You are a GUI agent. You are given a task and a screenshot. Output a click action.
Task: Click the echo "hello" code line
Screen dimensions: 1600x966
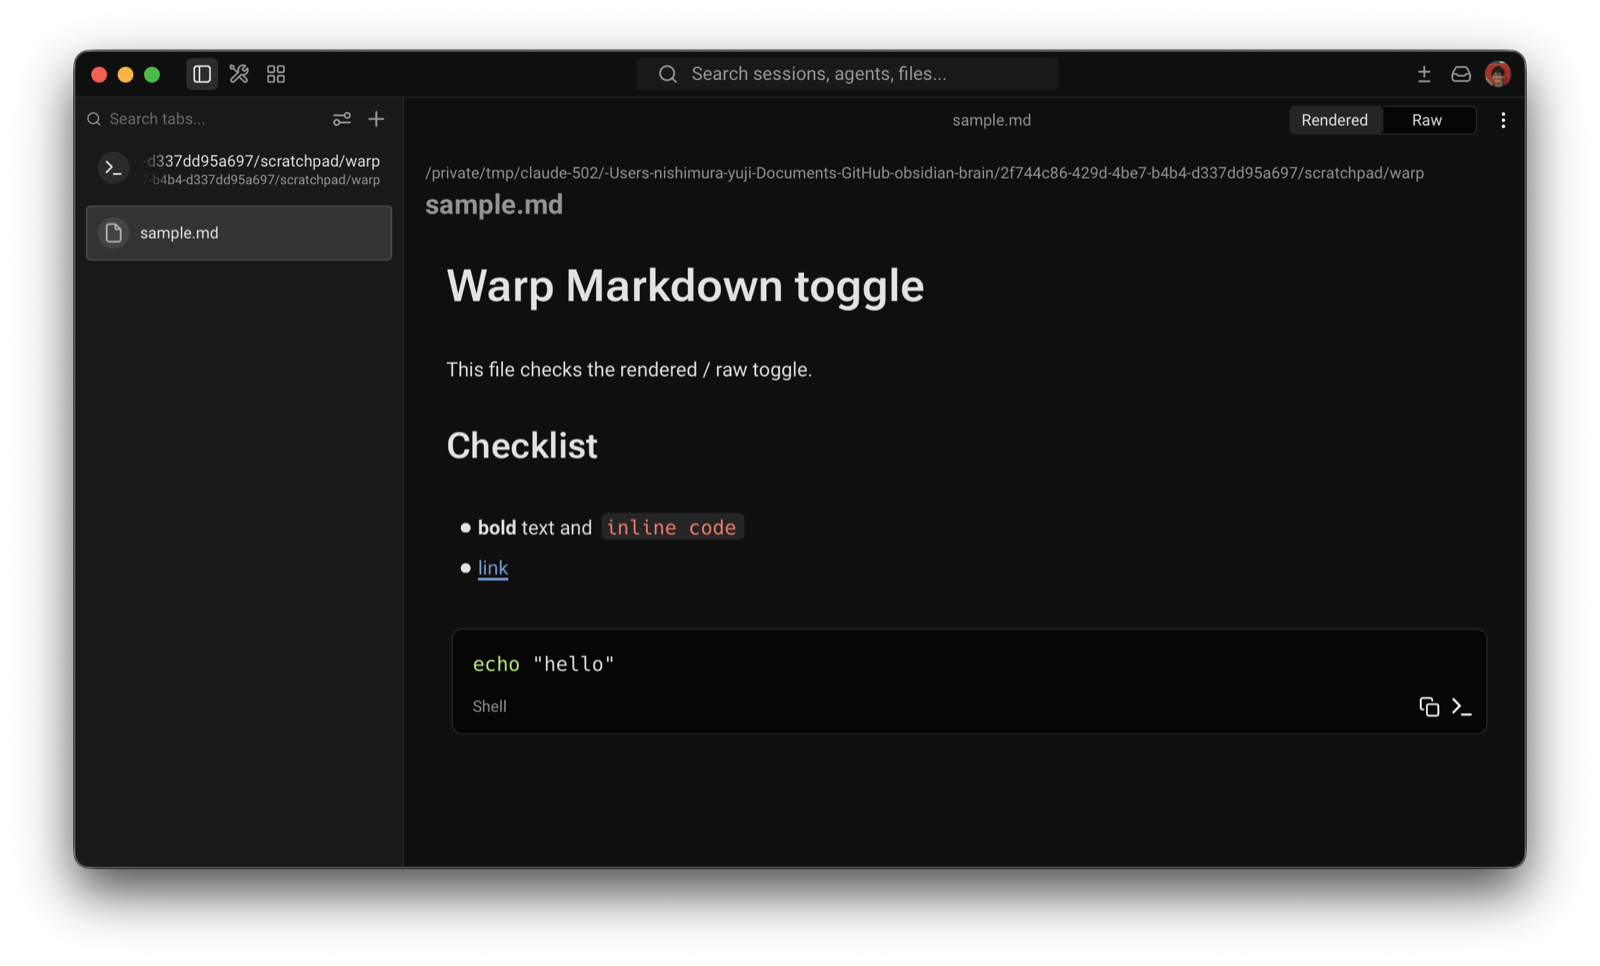coord(543,664)
